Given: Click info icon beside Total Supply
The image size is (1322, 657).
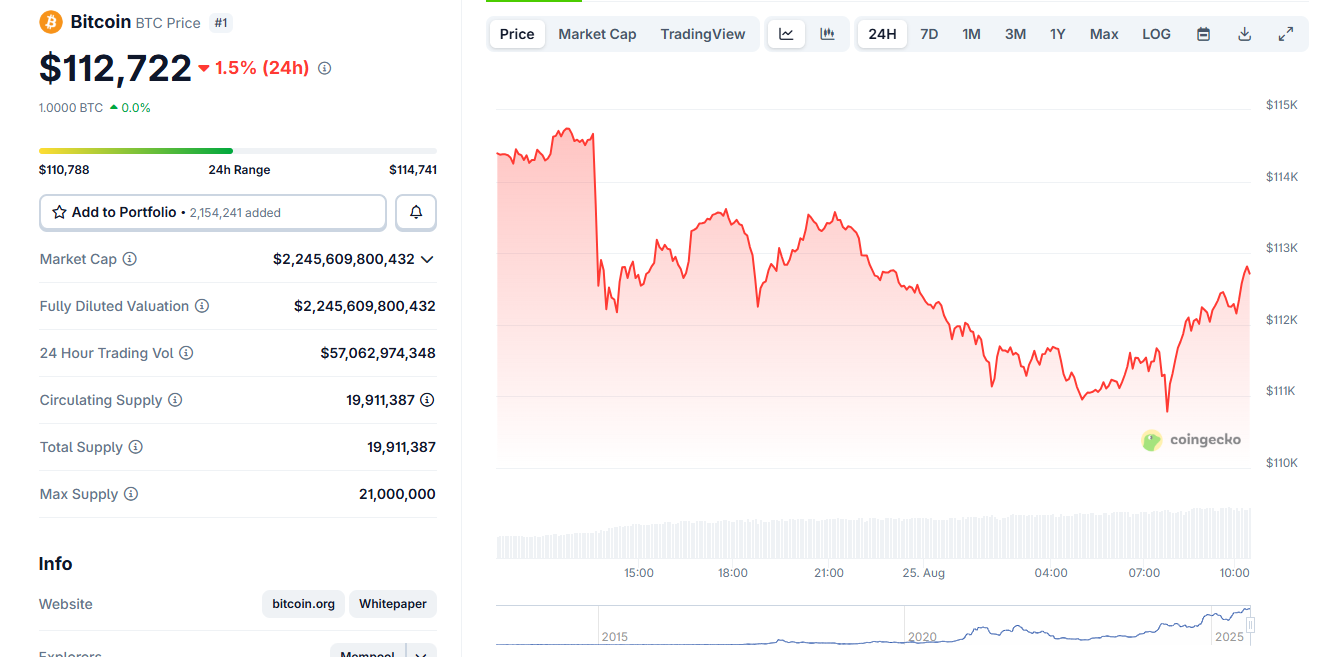Looking at the screenshot, I should click(x=136, y=447).
